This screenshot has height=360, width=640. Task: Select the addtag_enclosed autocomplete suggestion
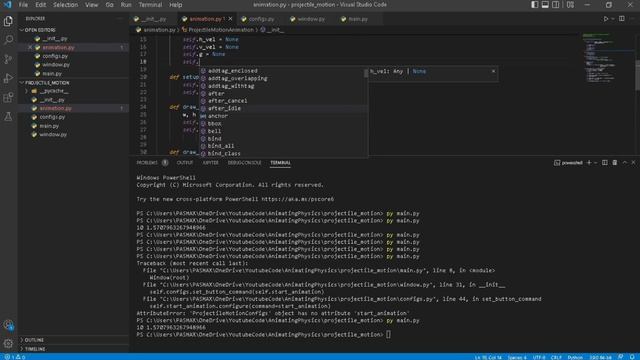[x=283, y=71]
